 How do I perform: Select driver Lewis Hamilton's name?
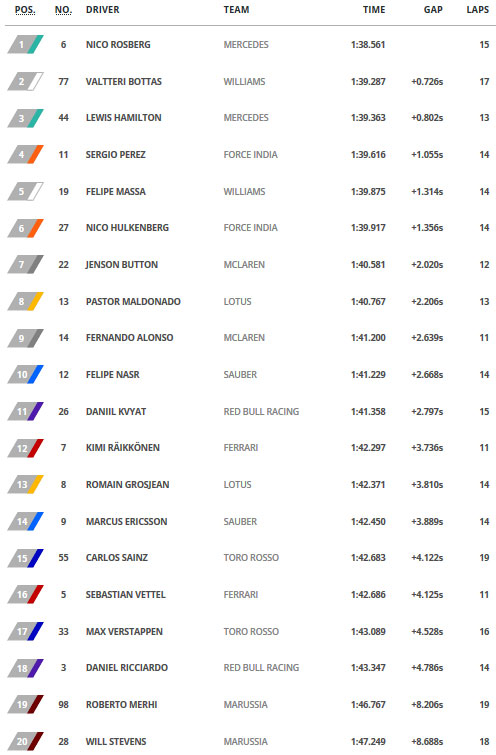tap(124, 118)
